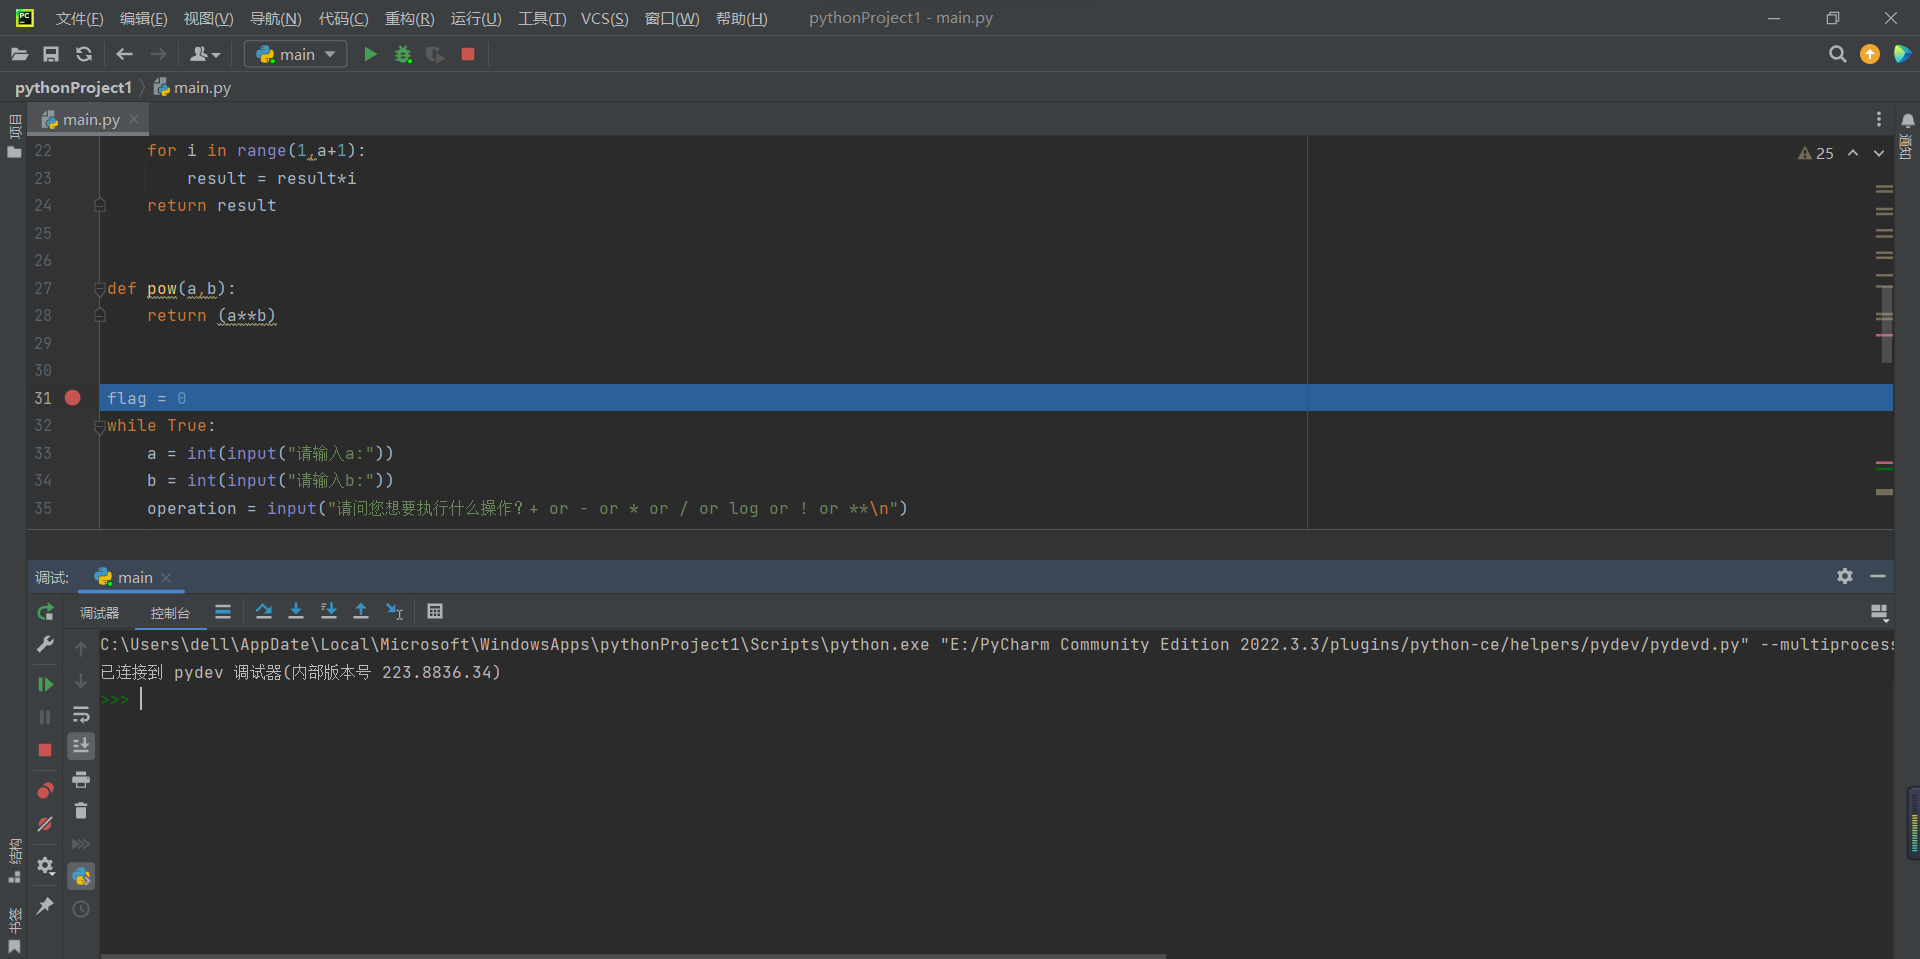The width and height of the screenshot is (1920, 959).
Task: Collapse the def pow function fold
Action: tap(99, 288)
